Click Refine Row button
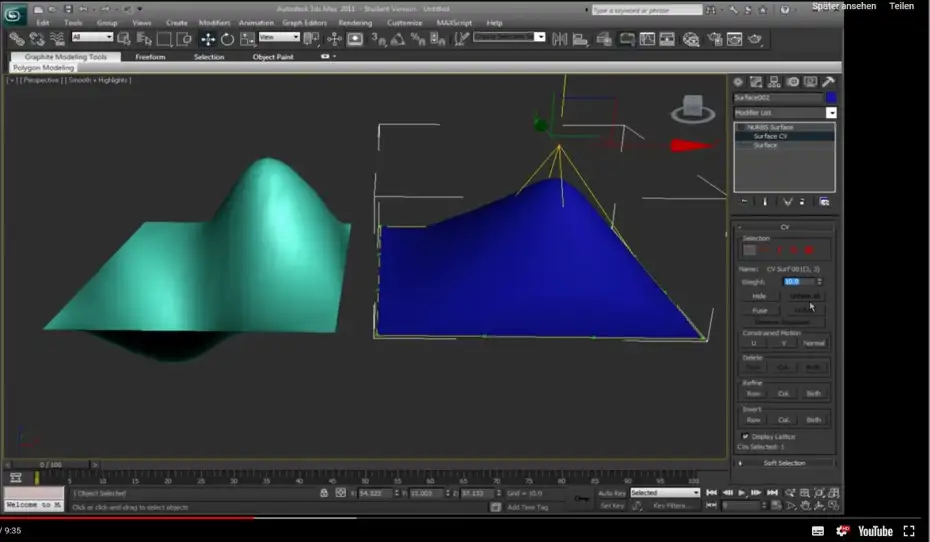The height and width of the screenshot is (542, 930). coord(753,394)
